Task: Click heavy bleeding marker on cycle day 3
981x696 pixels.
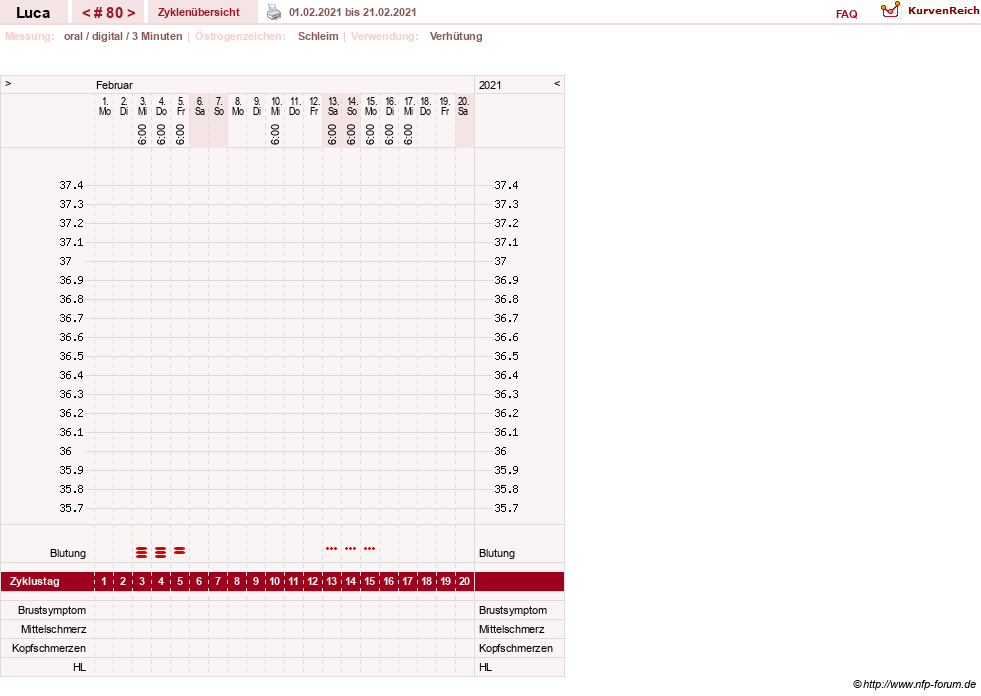Action: [141, 552]
